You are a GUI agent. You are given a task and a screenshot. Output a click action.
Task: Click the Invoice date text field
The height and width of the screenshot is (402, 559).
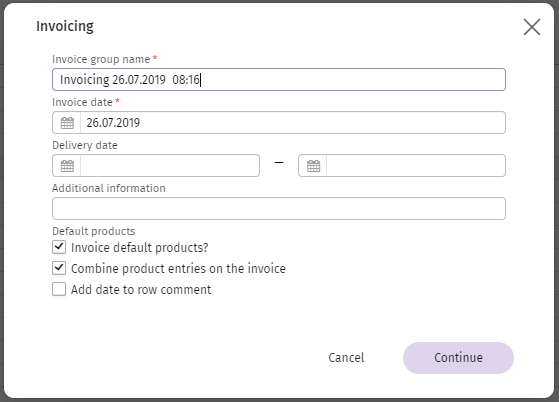coord(293,123)
